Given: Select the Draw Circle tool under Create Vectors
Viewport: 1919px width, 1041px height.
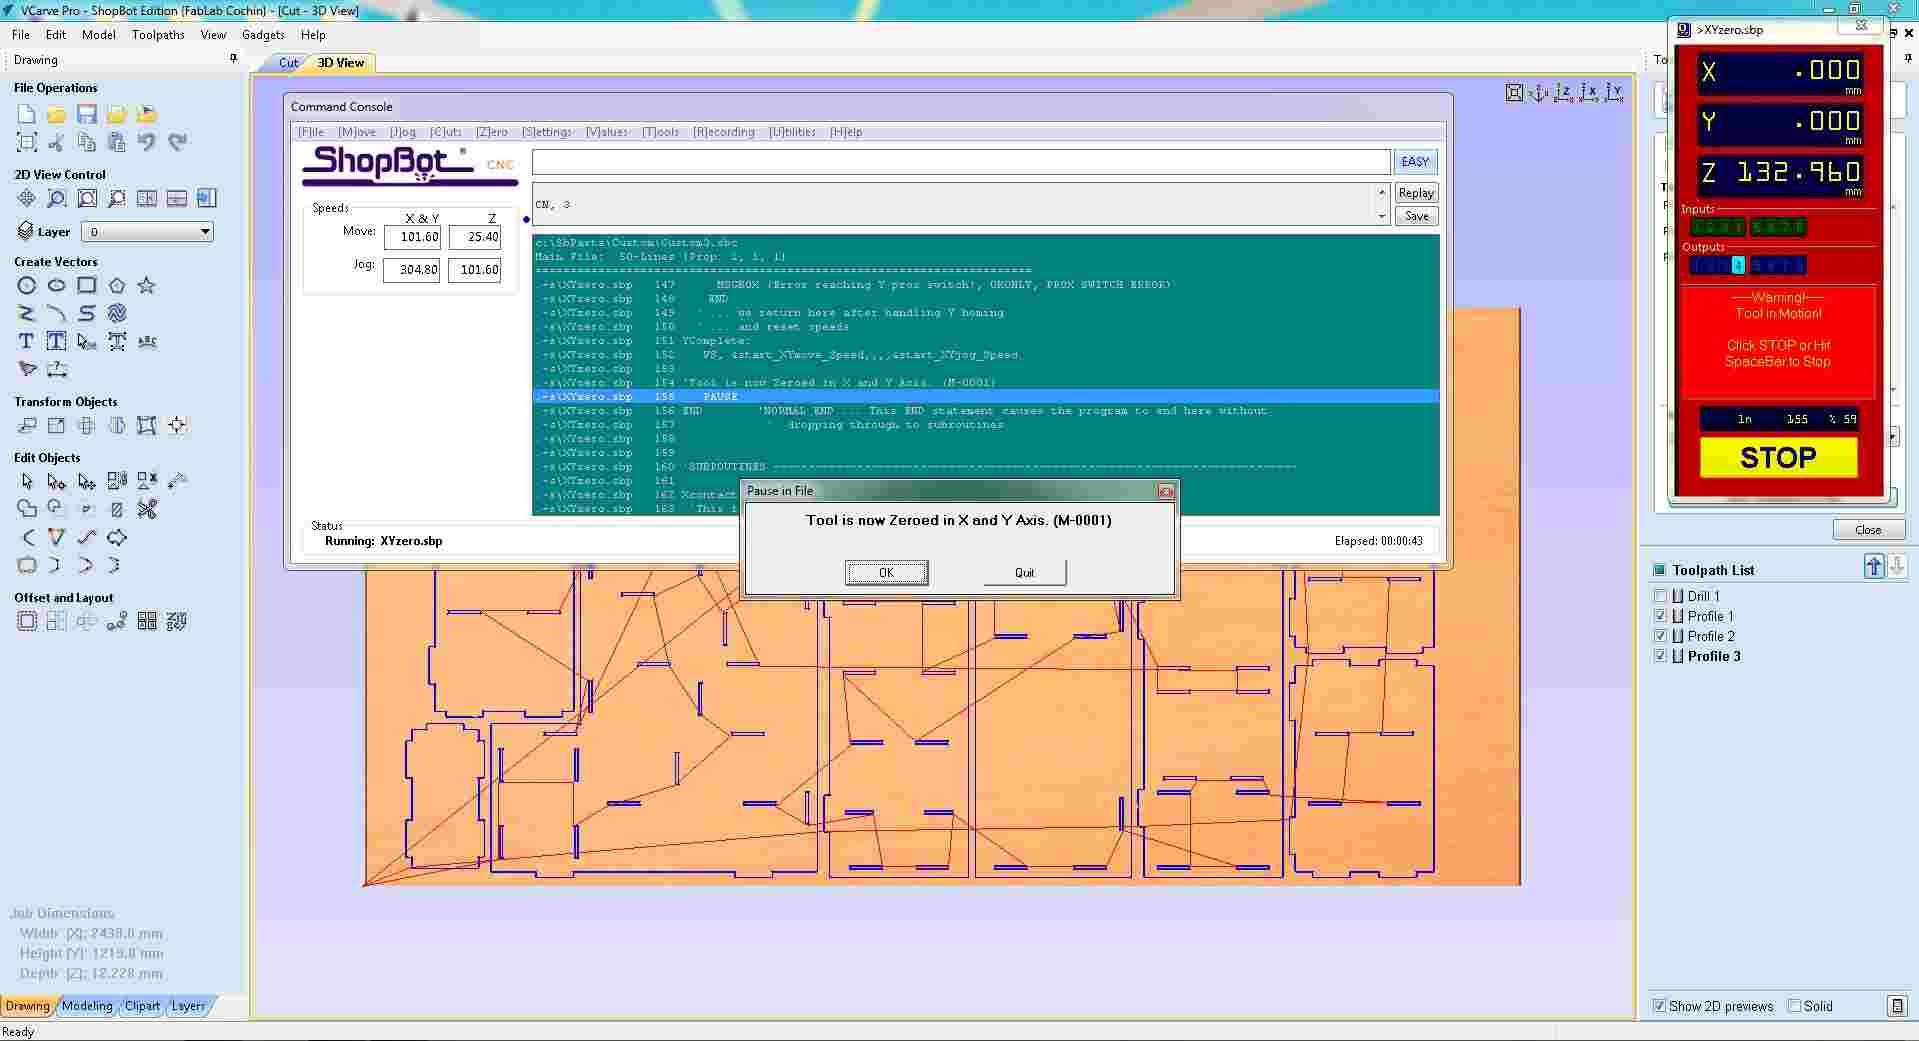Looking at the screenshot, I should (x=27, y=285).
